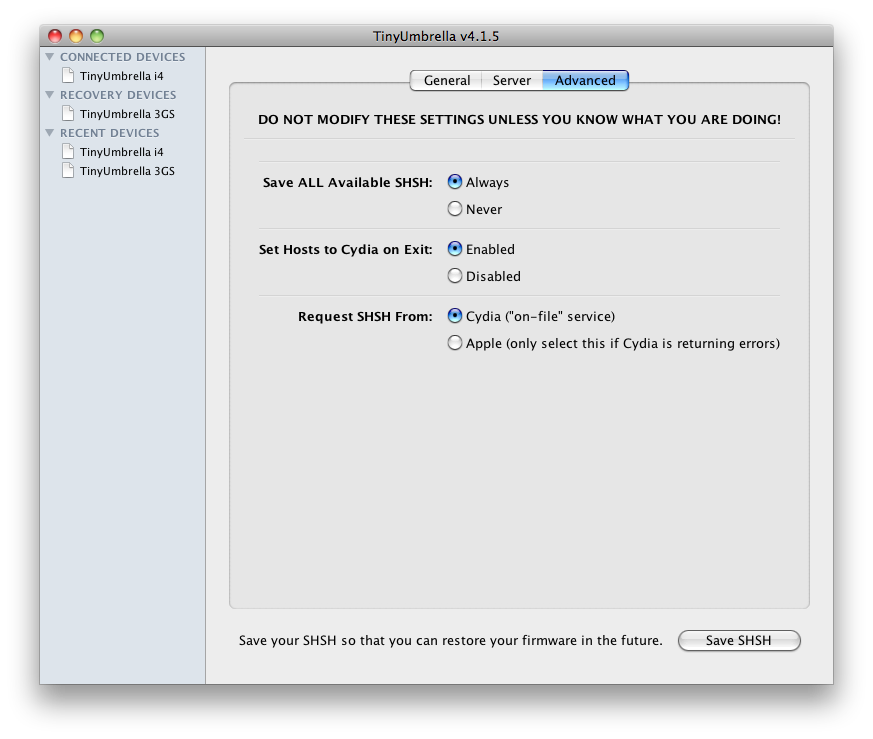
Task: Click the TinyUmbrella v4.1.5 title bar
Action: point(436,36)
